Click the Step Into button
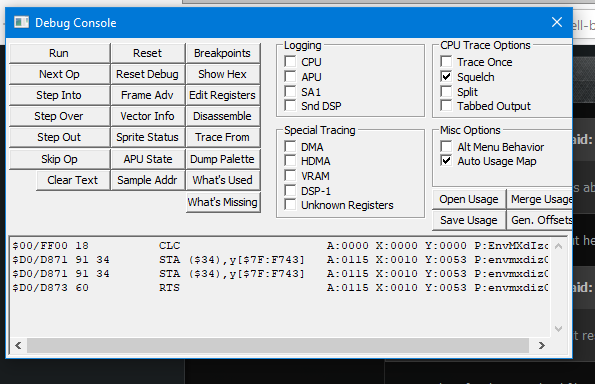 point(59,95)
